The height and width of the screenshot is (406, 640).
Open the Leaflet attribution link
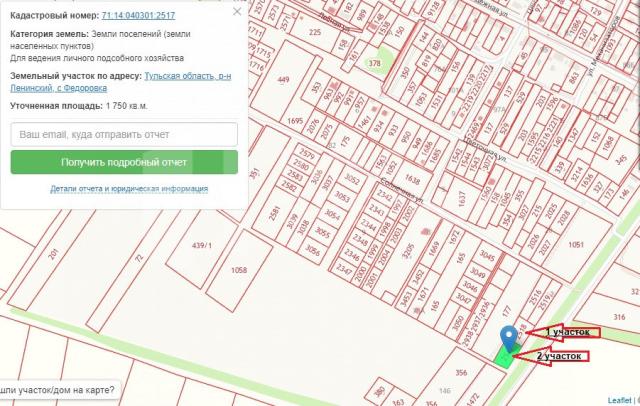[619, 400]
